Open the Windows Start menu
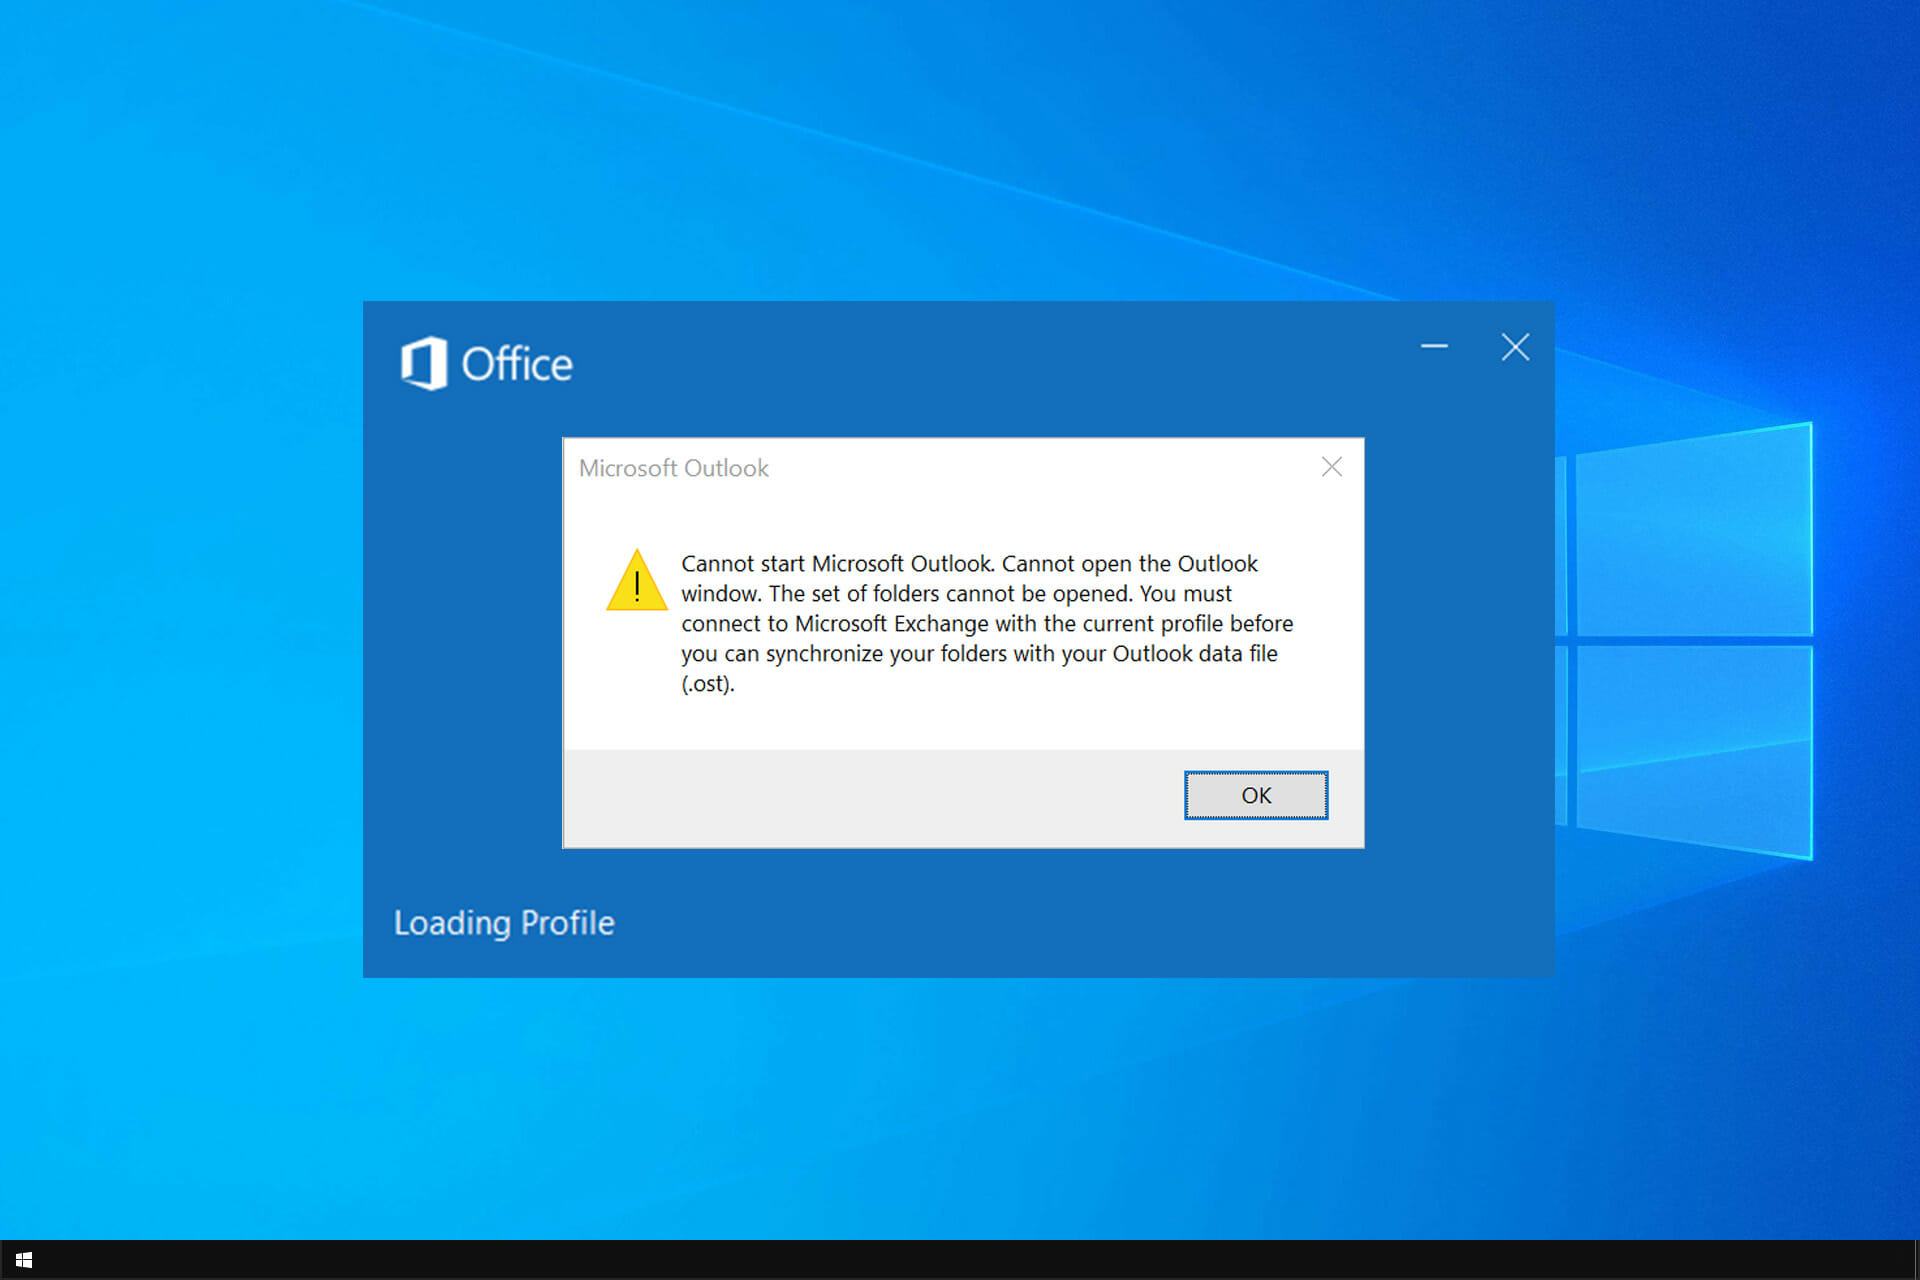Viewport: 1920px width, 1280px height. (x=24, y=1260)
